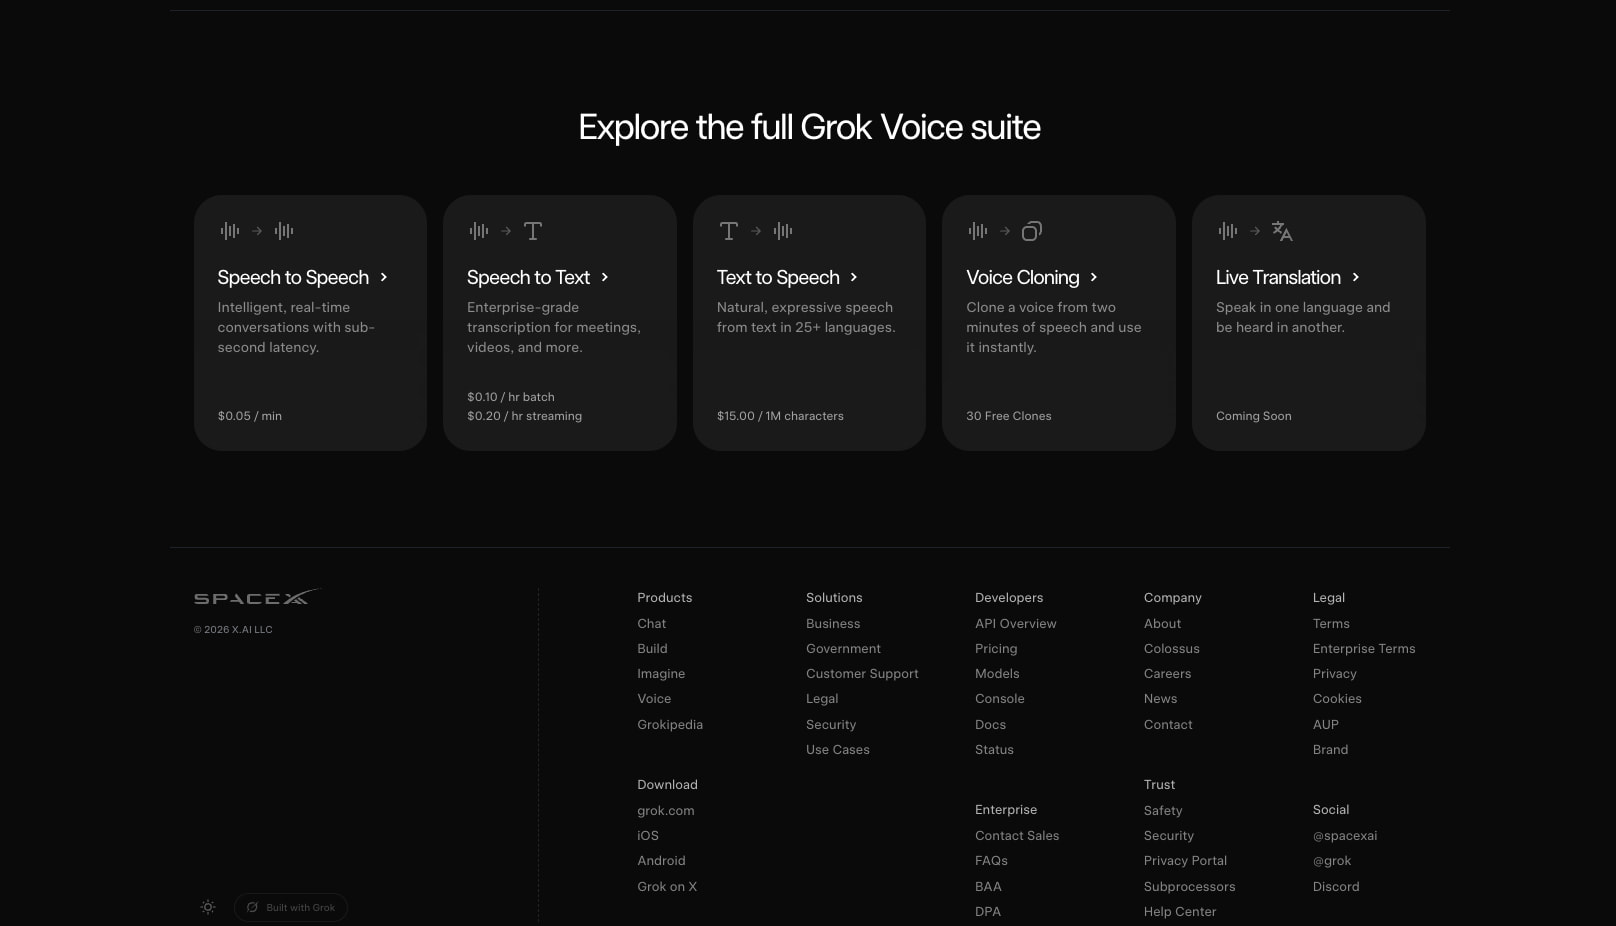Image resolution: width=1616 pixels, height=926 pixels.
Task: Click the T text icon in Speech to Text card
Action: pyautogui.click(x=533, y=231)
